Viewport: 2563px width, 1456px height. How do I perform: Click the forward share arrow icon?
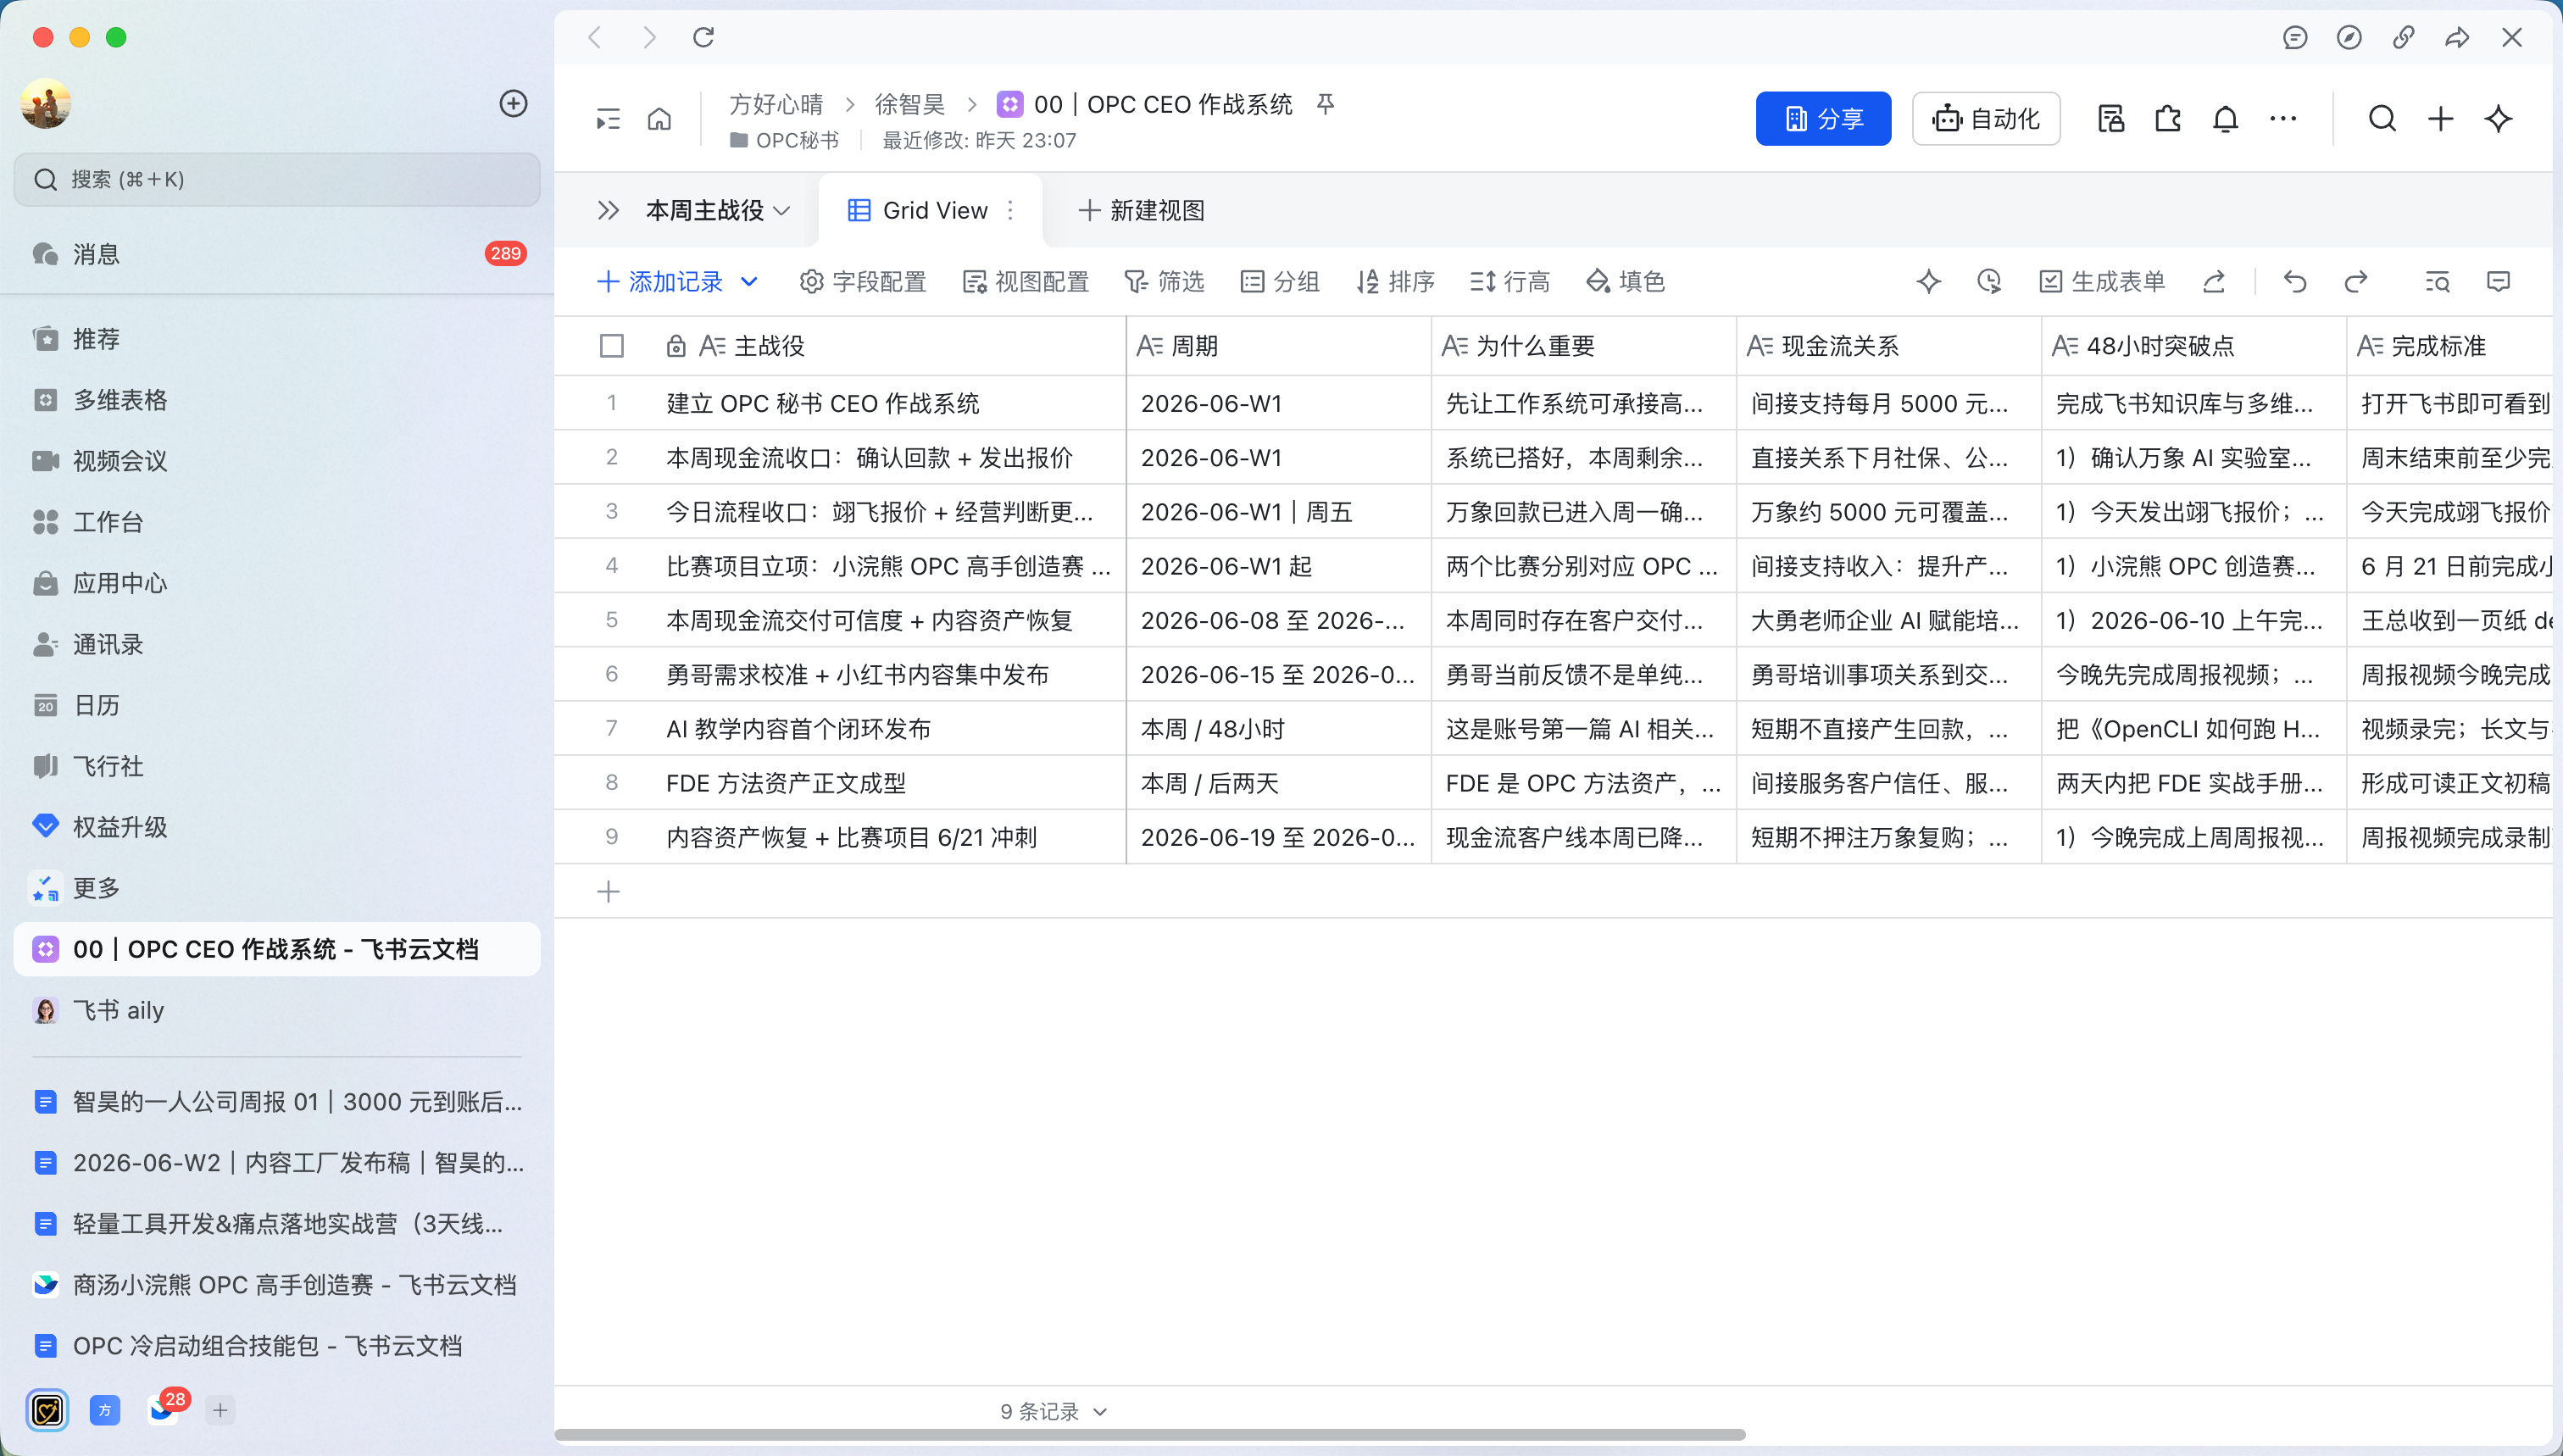(2457, 37)
